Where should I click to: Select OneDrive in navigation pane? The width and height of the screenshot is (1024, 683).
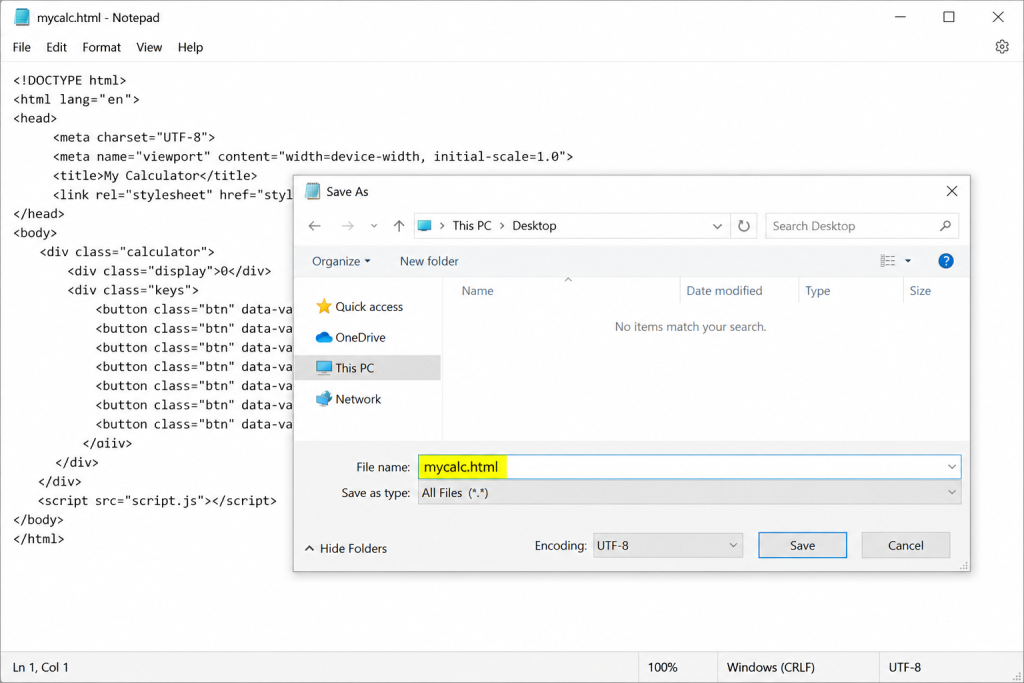(360, 338)
